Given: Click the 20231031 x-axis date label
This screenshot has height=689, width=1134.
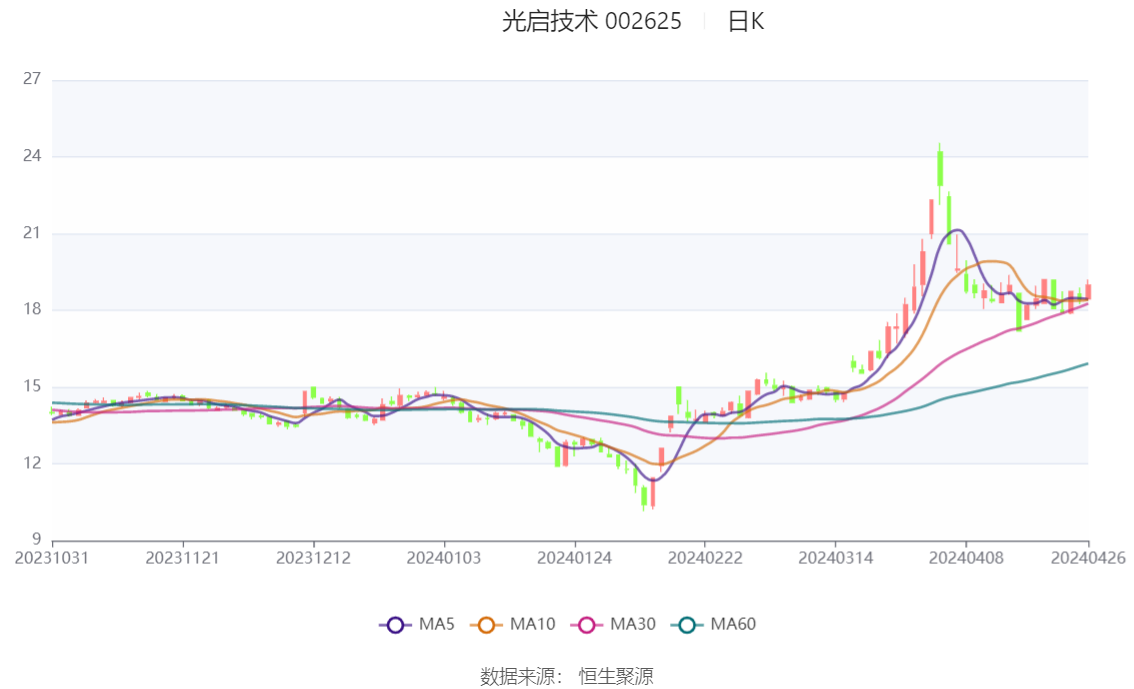Looking at the screenshot, I should point(52,558).
